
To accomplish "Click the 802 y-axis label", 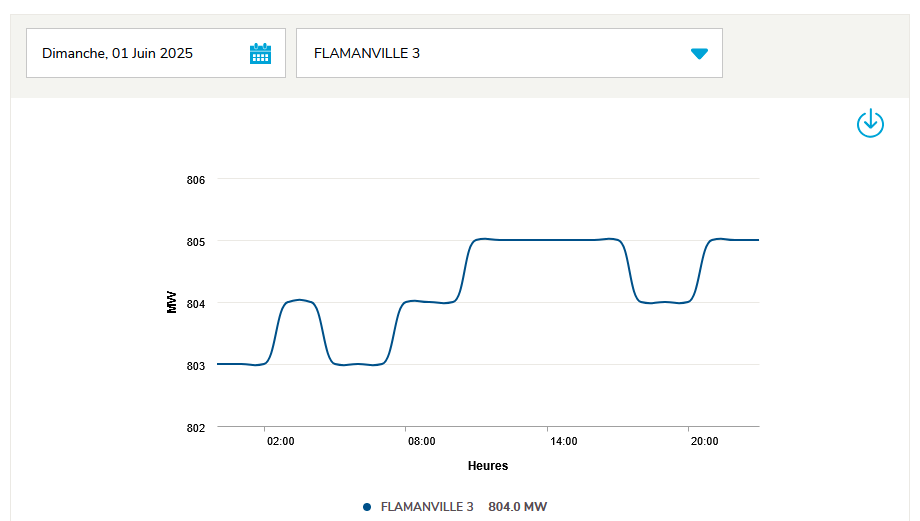I will click(195, 428).
